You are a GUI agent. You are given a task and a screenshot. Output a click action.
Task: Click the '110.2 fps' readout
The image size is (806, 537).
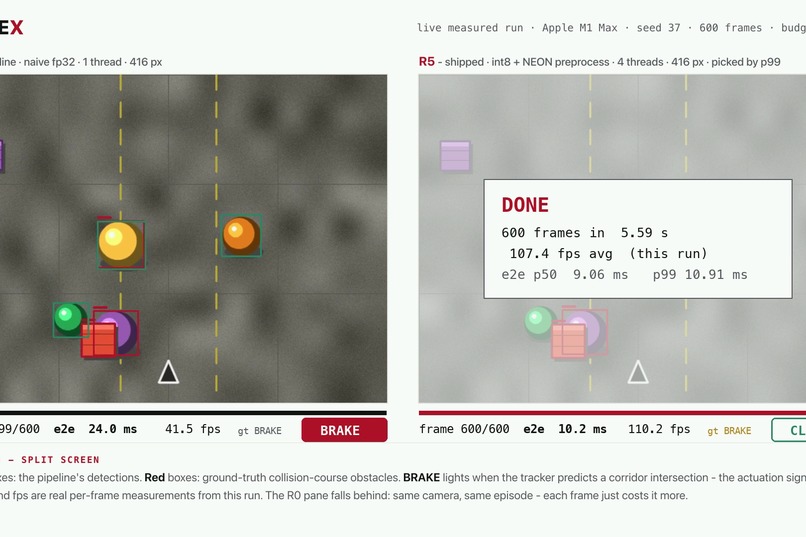pyautogui.click(x=658, y=429)
